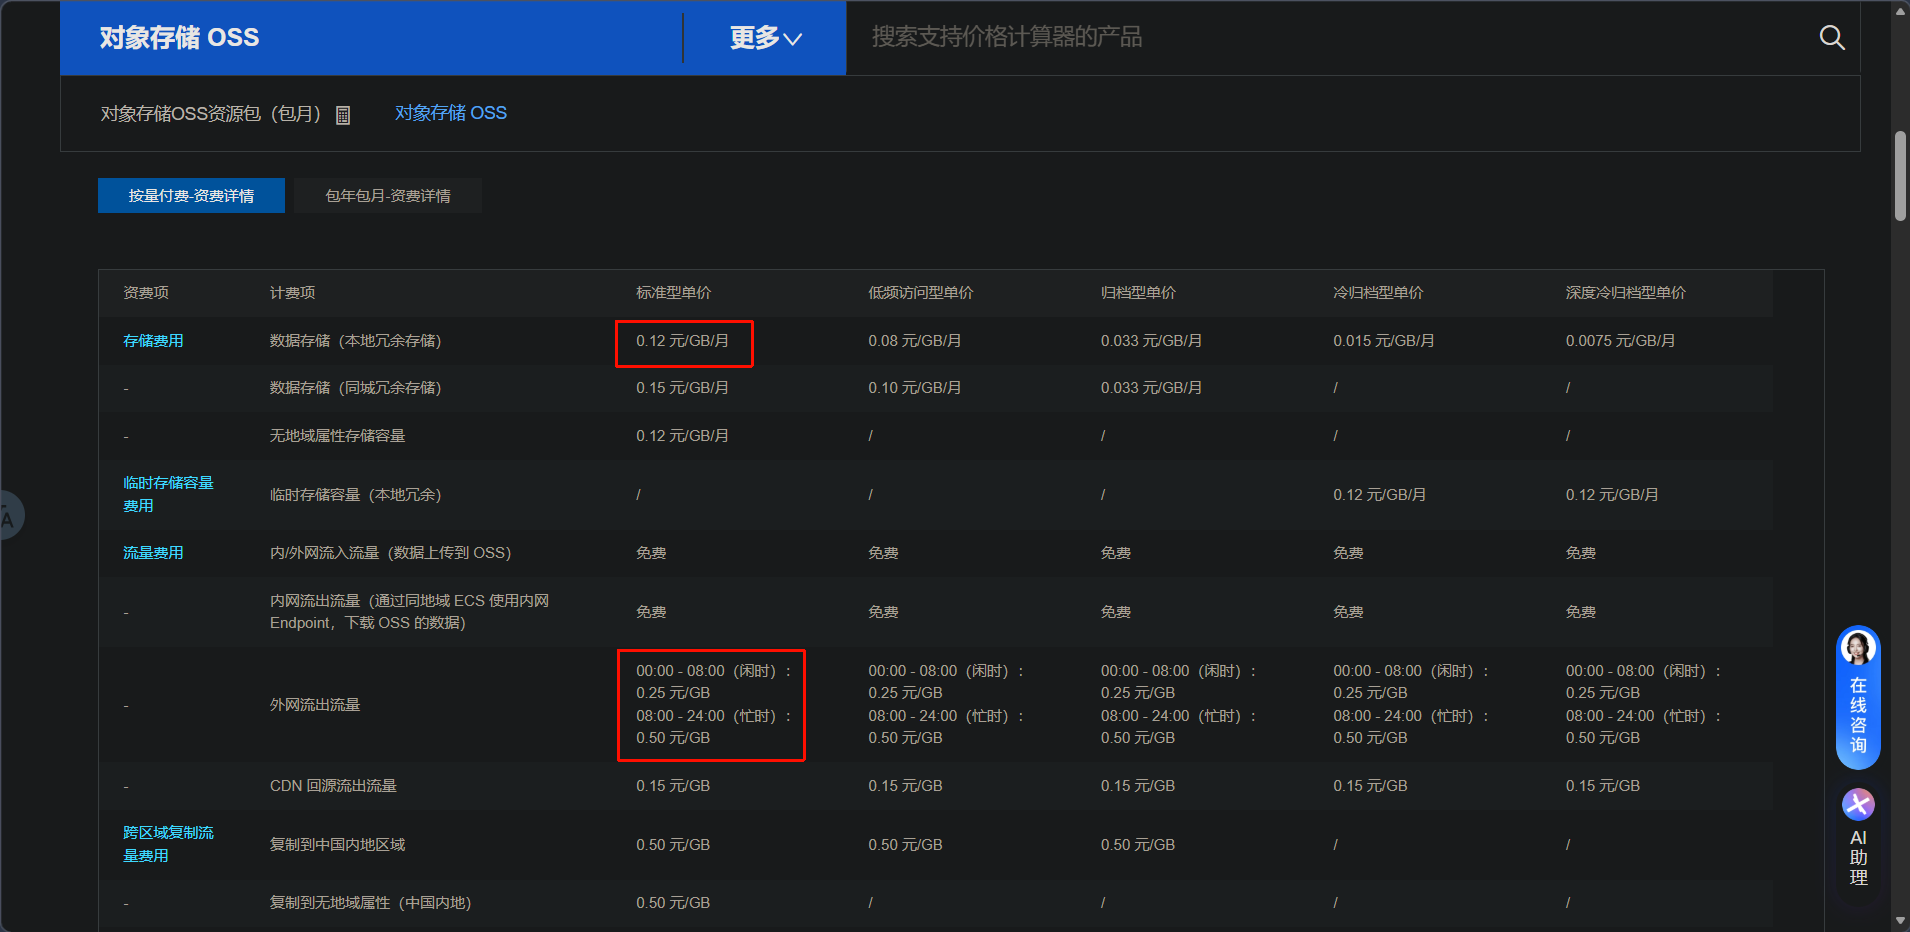Expand the 更多 dropdown menu
1910x932 pixels.
coord(765,38)
